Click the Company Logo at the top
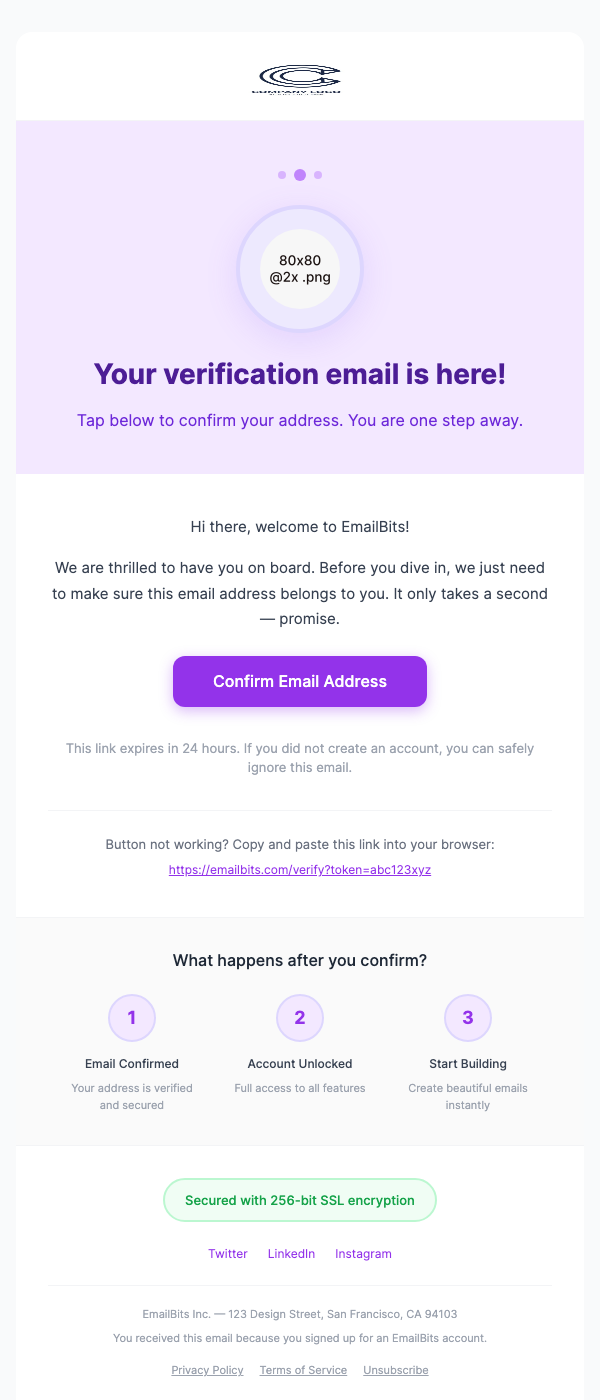The height and width of the screenshot is (1400, 600). pyautogui.click(x=299, y=78)
